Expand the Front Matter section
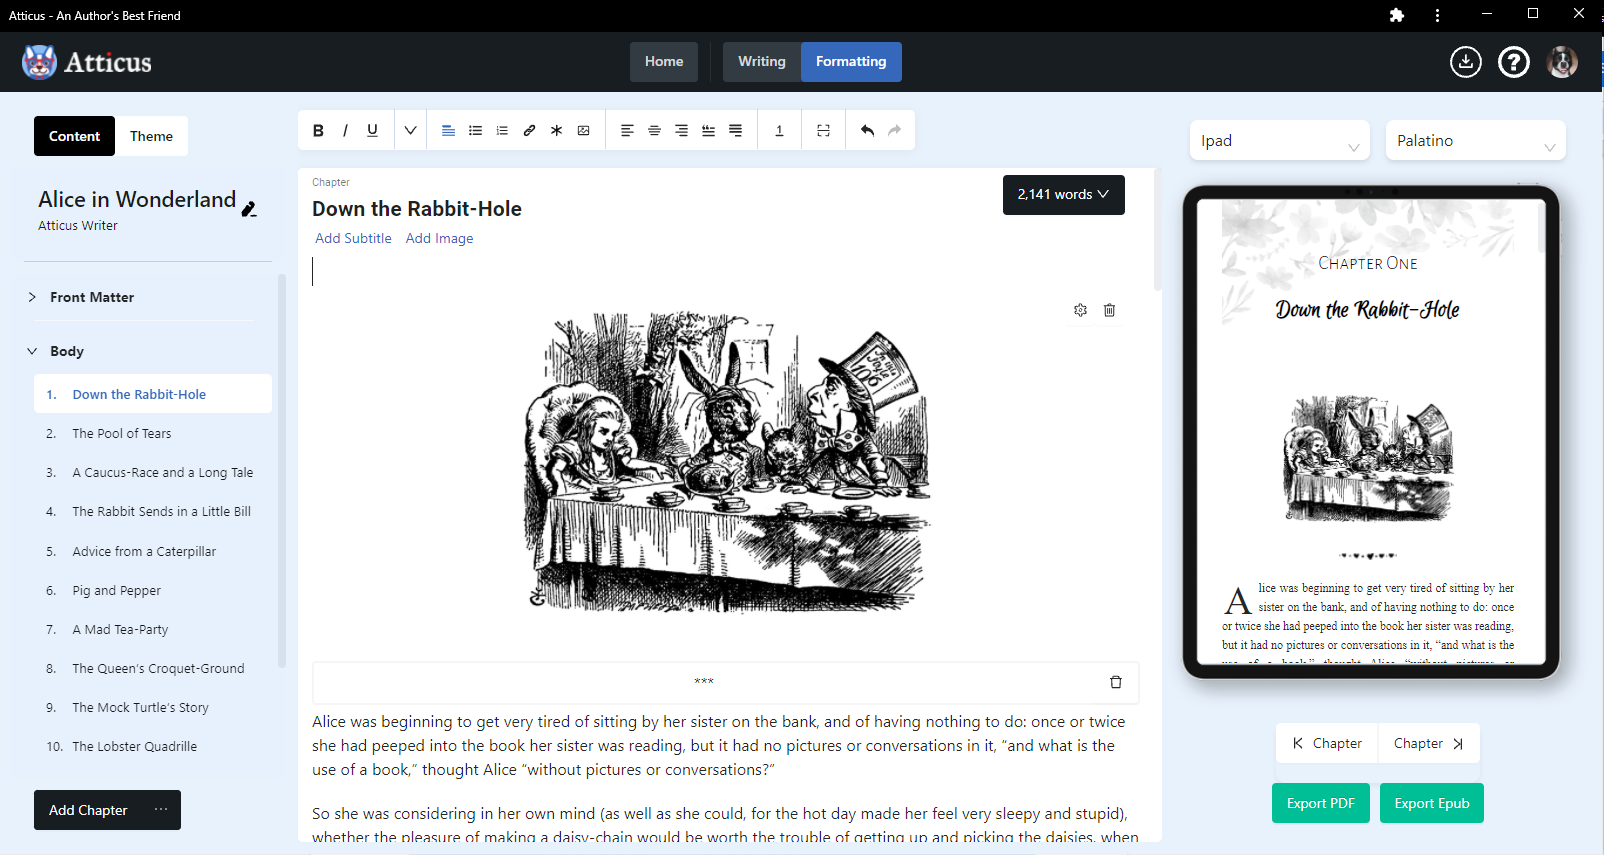The height and width of the screenshot is (855, 1604). coord(91,297)
